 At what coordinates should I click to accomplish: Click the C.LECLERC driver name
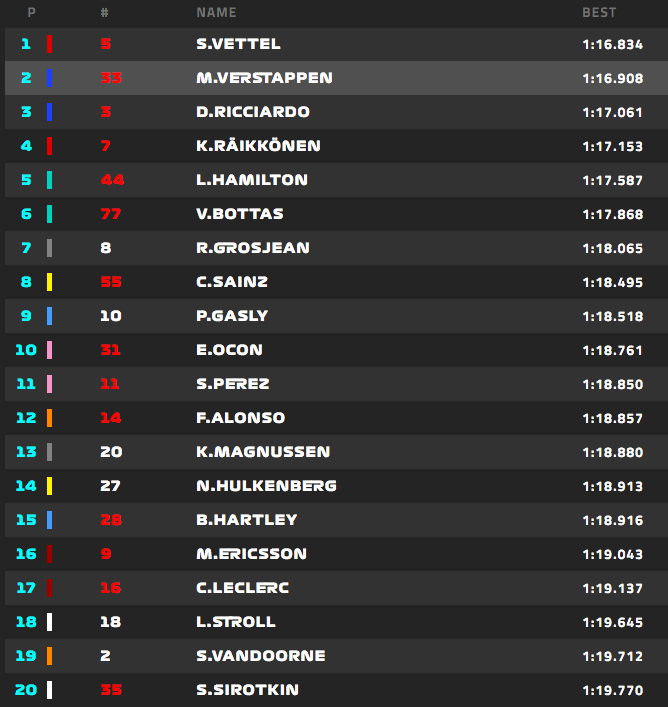242,588
